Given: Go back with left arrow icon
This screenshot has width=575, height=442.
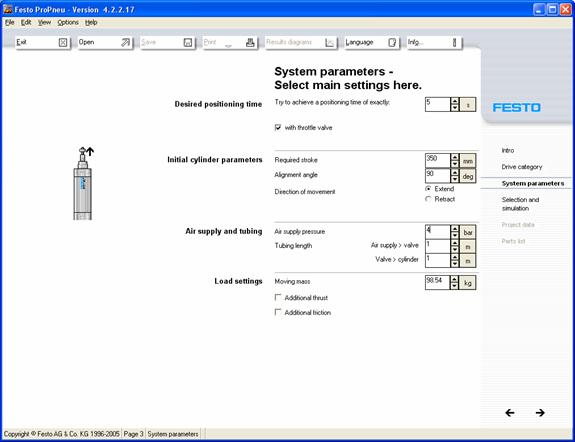Looking at the screenshot, I should tap(510, 413).
